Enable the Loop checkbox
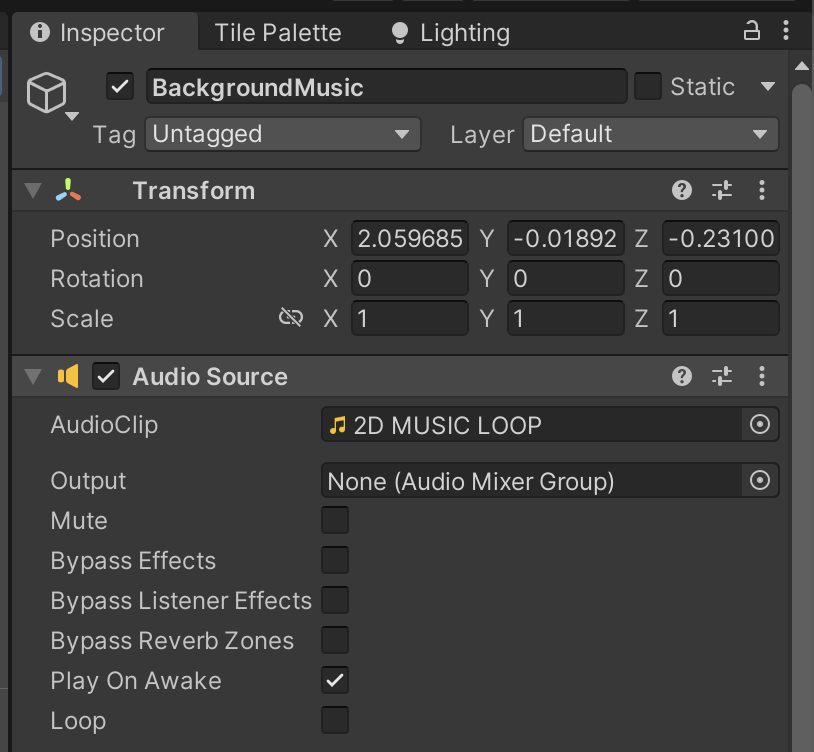The width and height of the screenshot is (814, 752). [335, 720]
